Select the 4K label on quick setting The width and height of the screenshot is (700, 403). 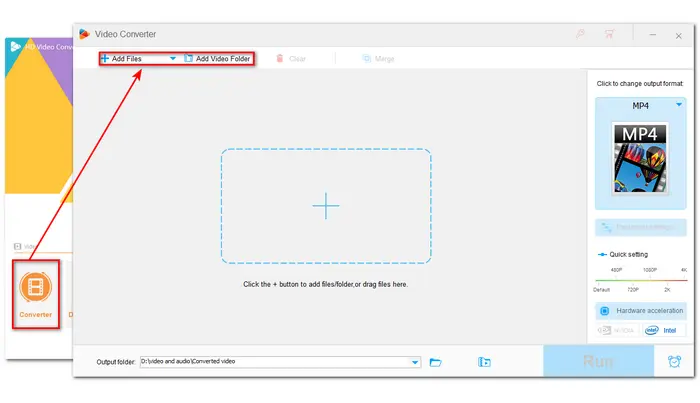pyautogui.click(x=683, y=270)
